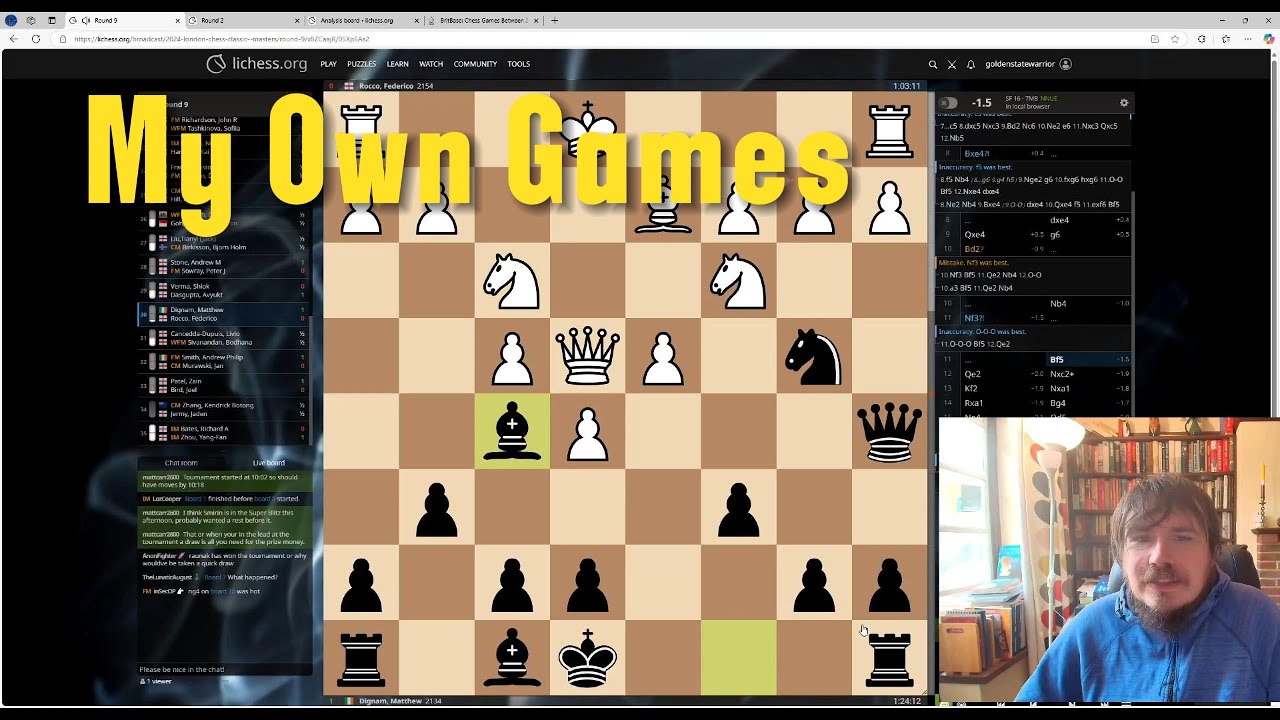Screen dimensions: 1280x720
Task: Open game CM Zhang, Kendrick Botong
Action: pyautogui.click(x=224, y=409)
